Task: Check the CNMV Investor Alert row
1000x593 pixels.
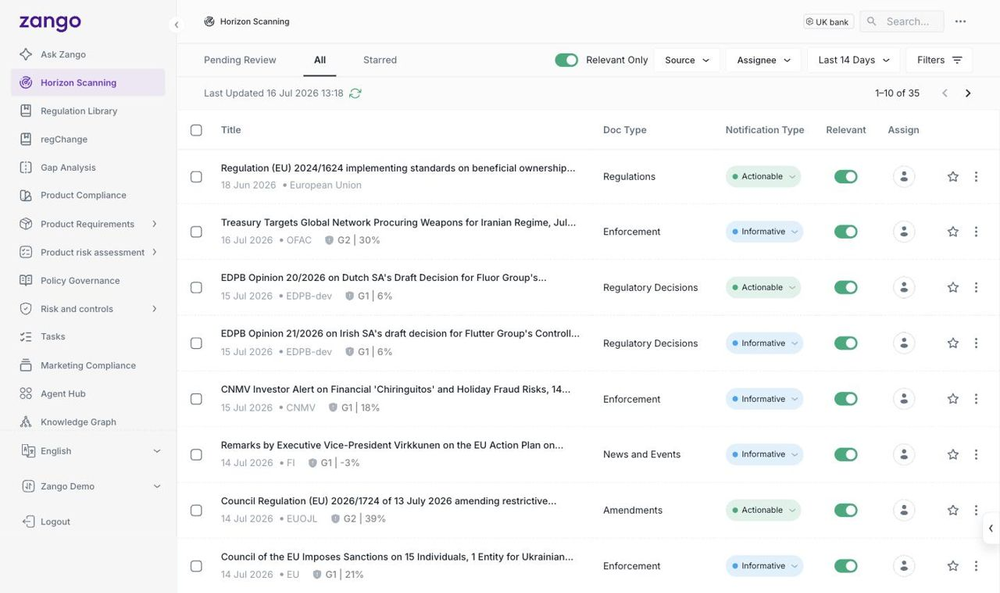Action: point(196,399)
